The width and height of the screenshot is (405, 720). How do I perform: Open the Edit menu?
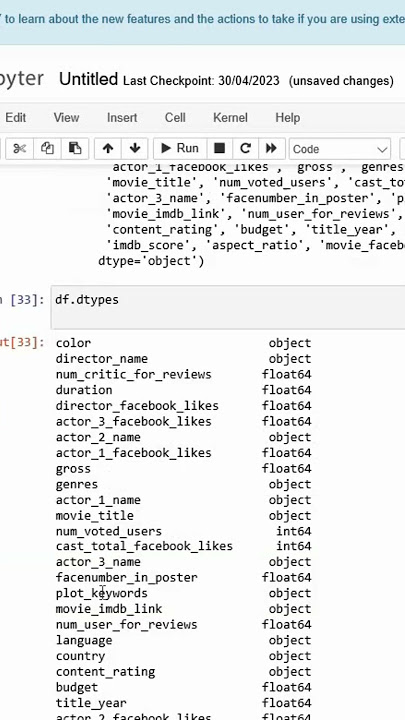(16, 118)
